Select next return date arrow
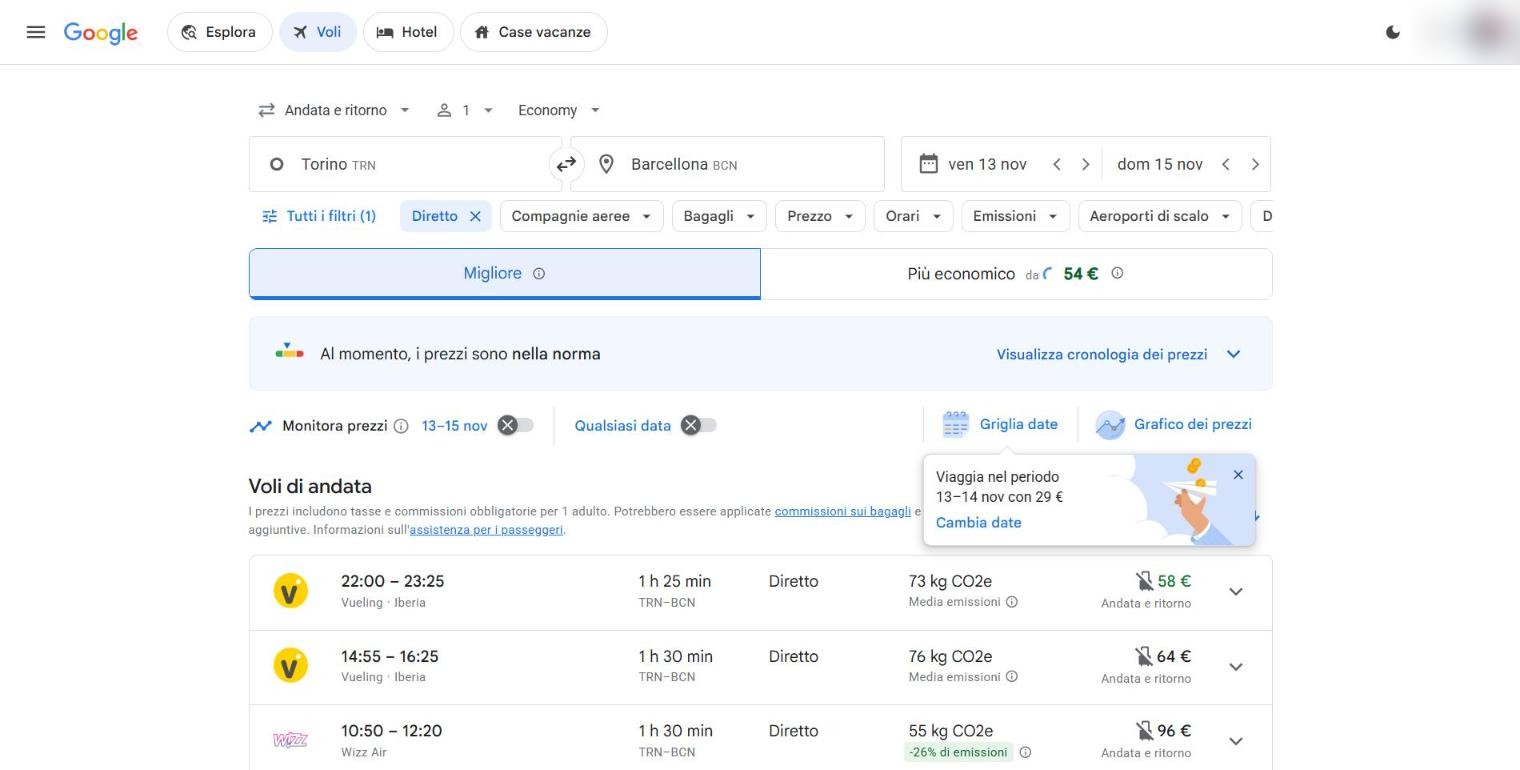Image resolution: width=1520 pixels, height=770 pixels. pos(1255,164)
